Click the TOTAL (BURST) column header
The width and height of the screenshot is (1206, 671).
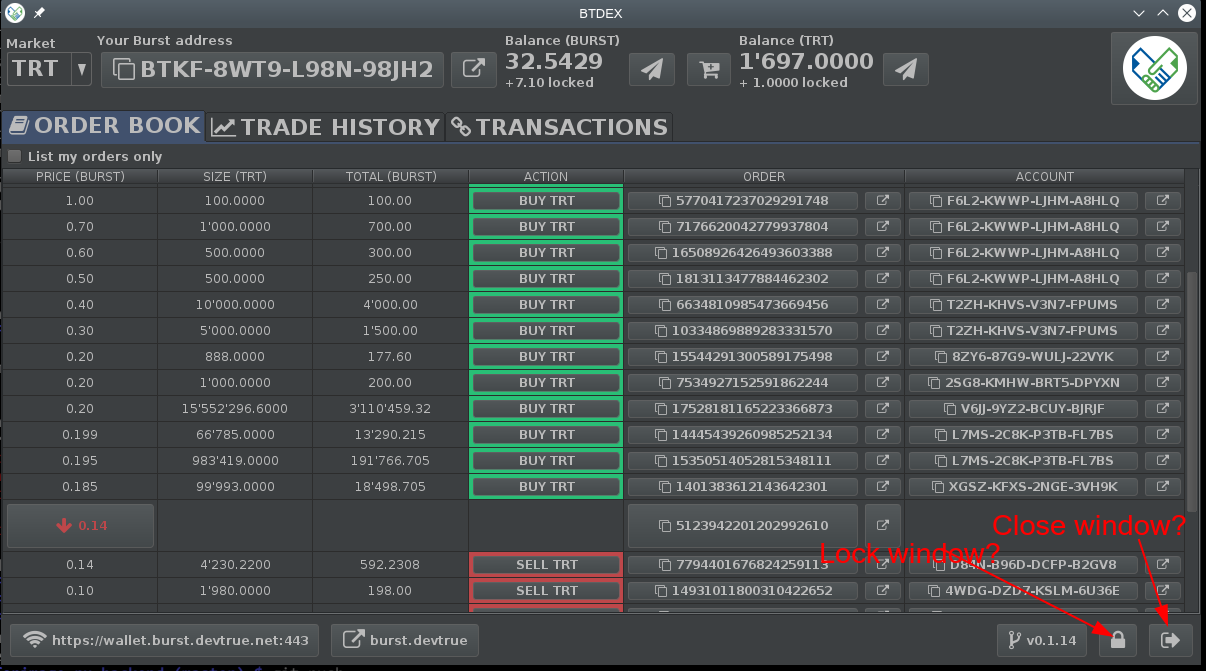click(391, 177)
